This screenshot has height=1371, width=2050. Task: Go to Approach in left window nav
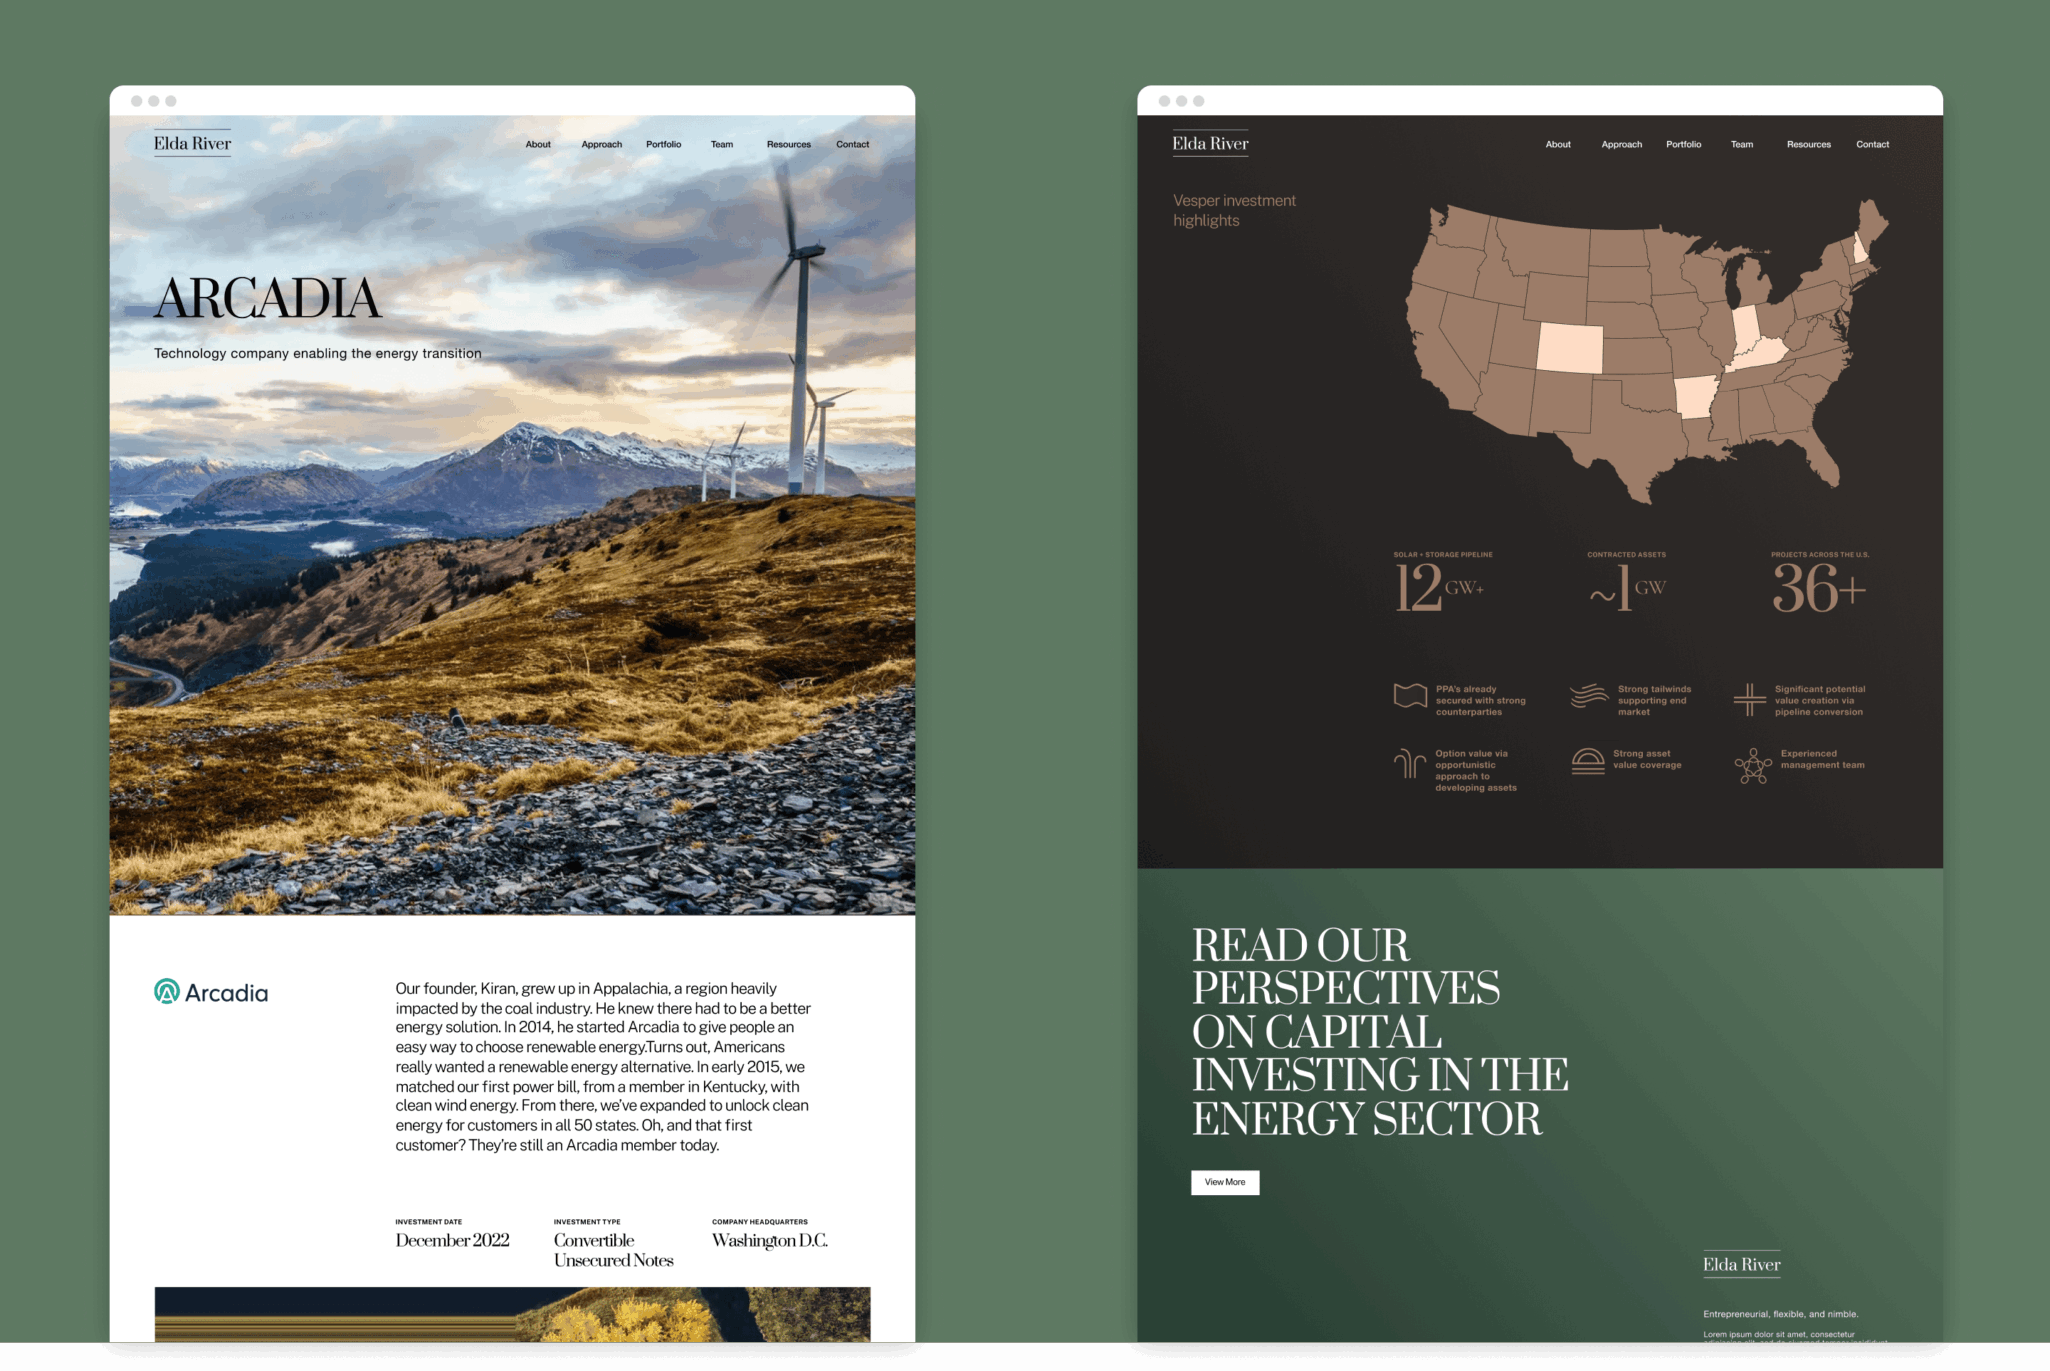coord(601,144)
